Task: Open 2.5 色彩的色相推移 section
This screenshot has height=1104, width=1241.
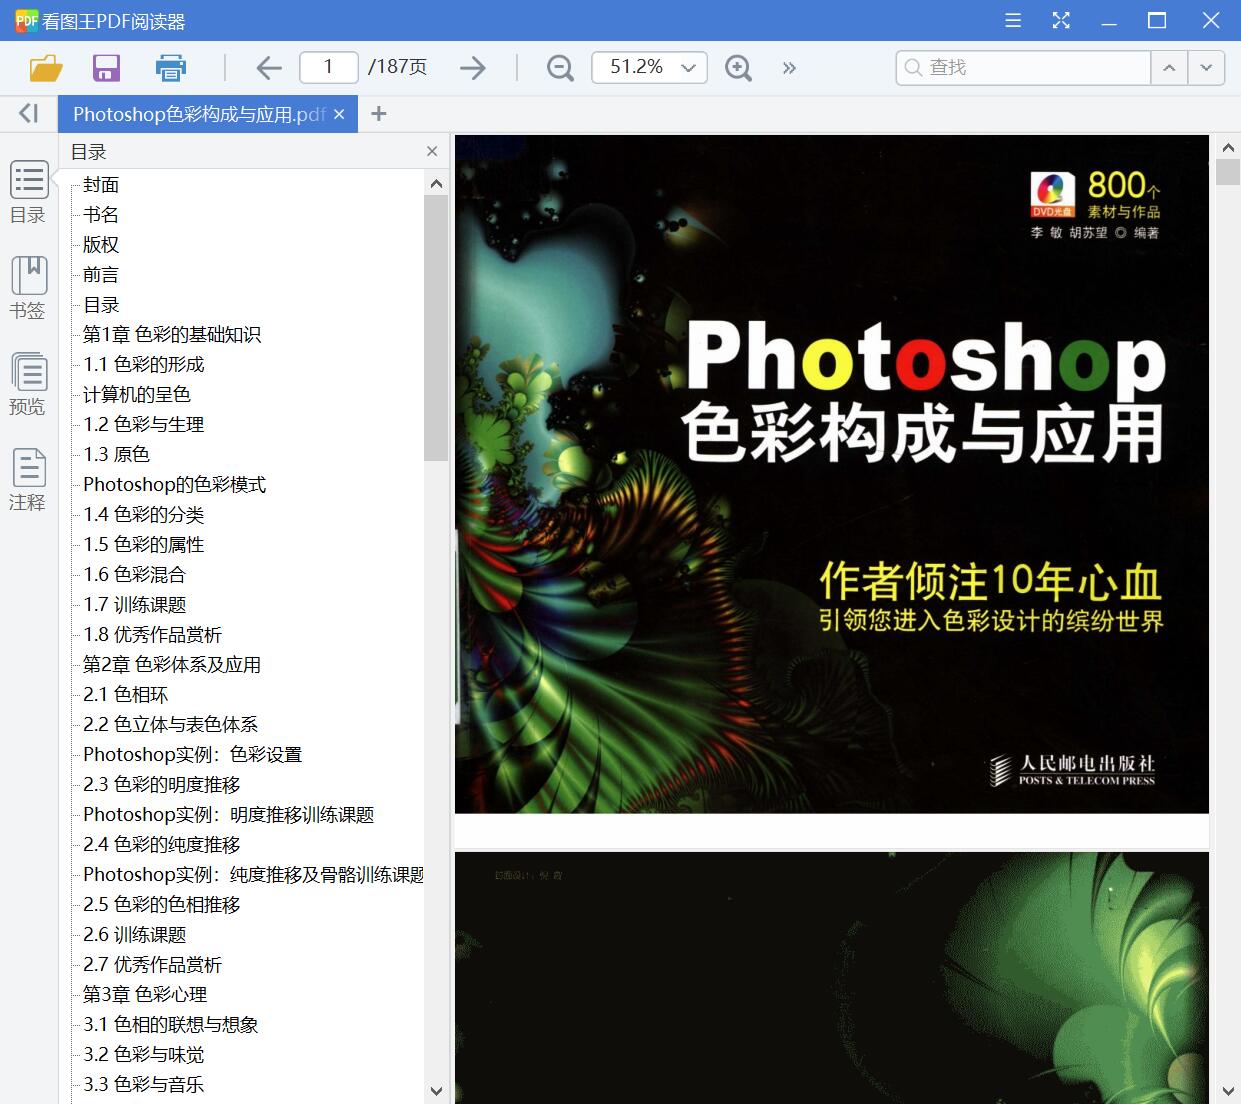Action: [x=162, y=904]
